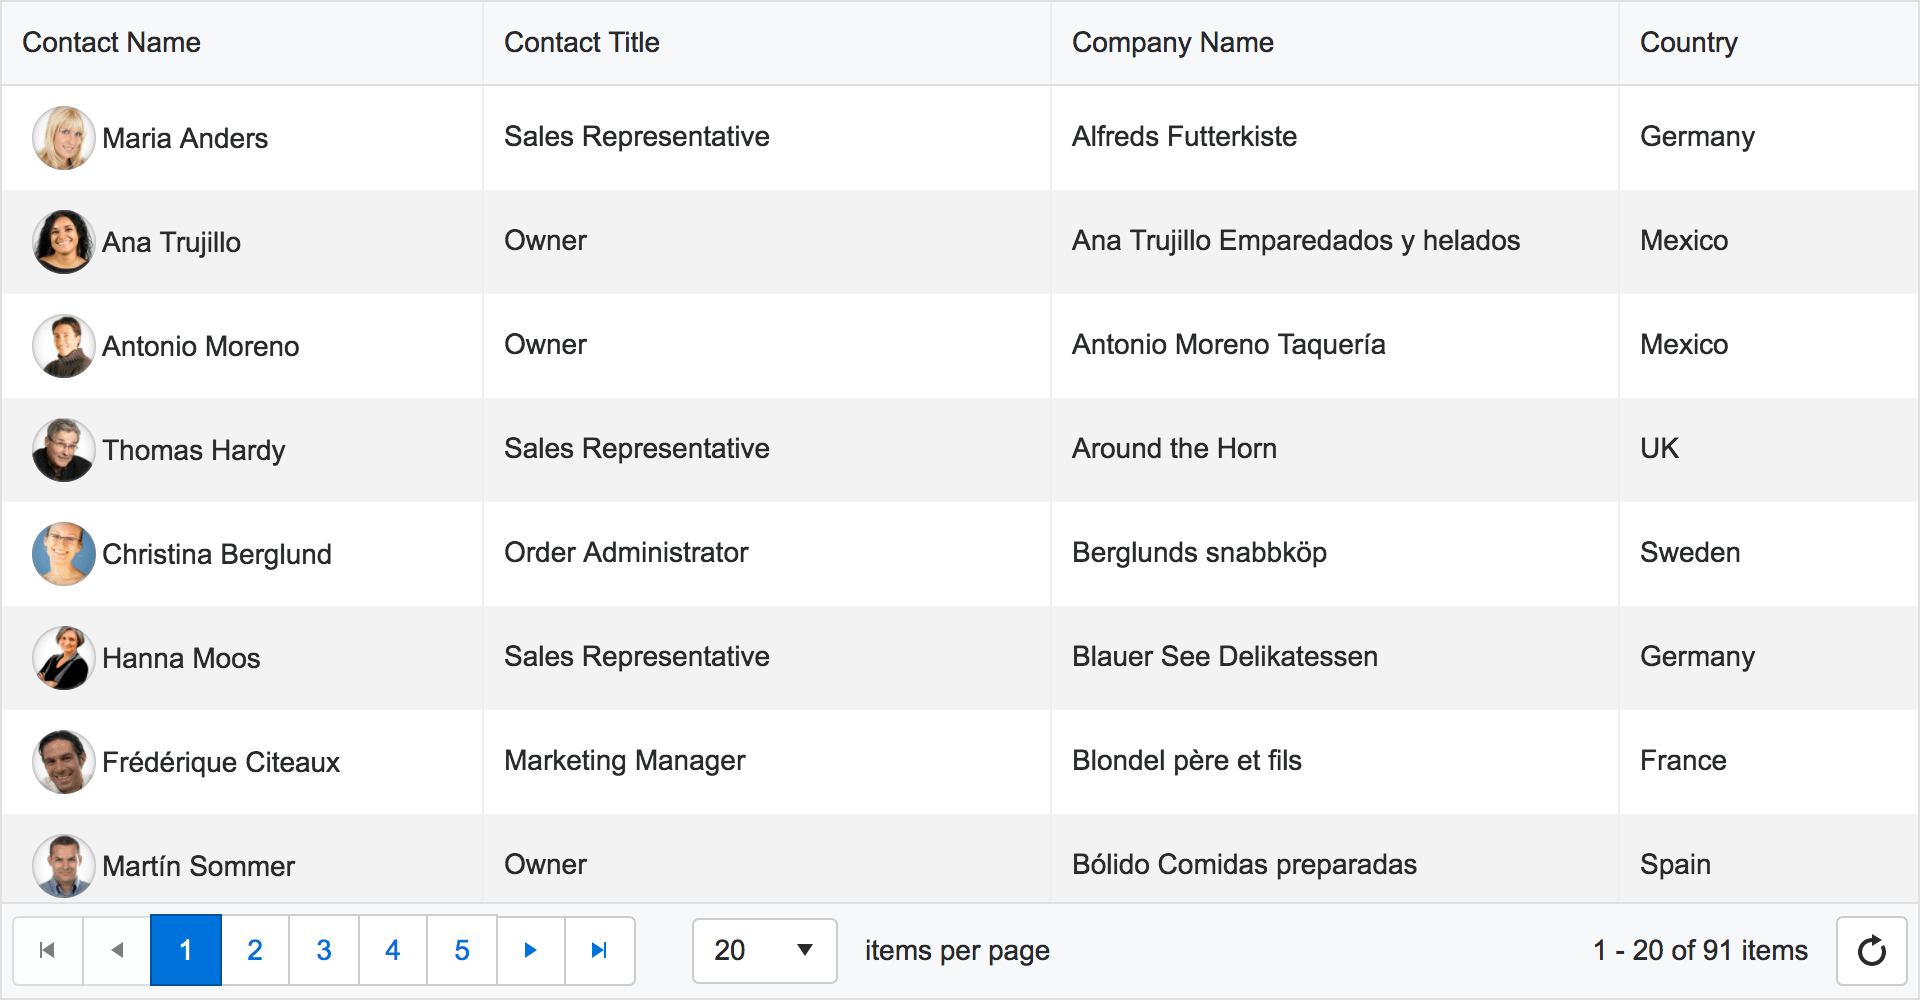
Task: Go to the first page arrow
Action: click(47, 950)
